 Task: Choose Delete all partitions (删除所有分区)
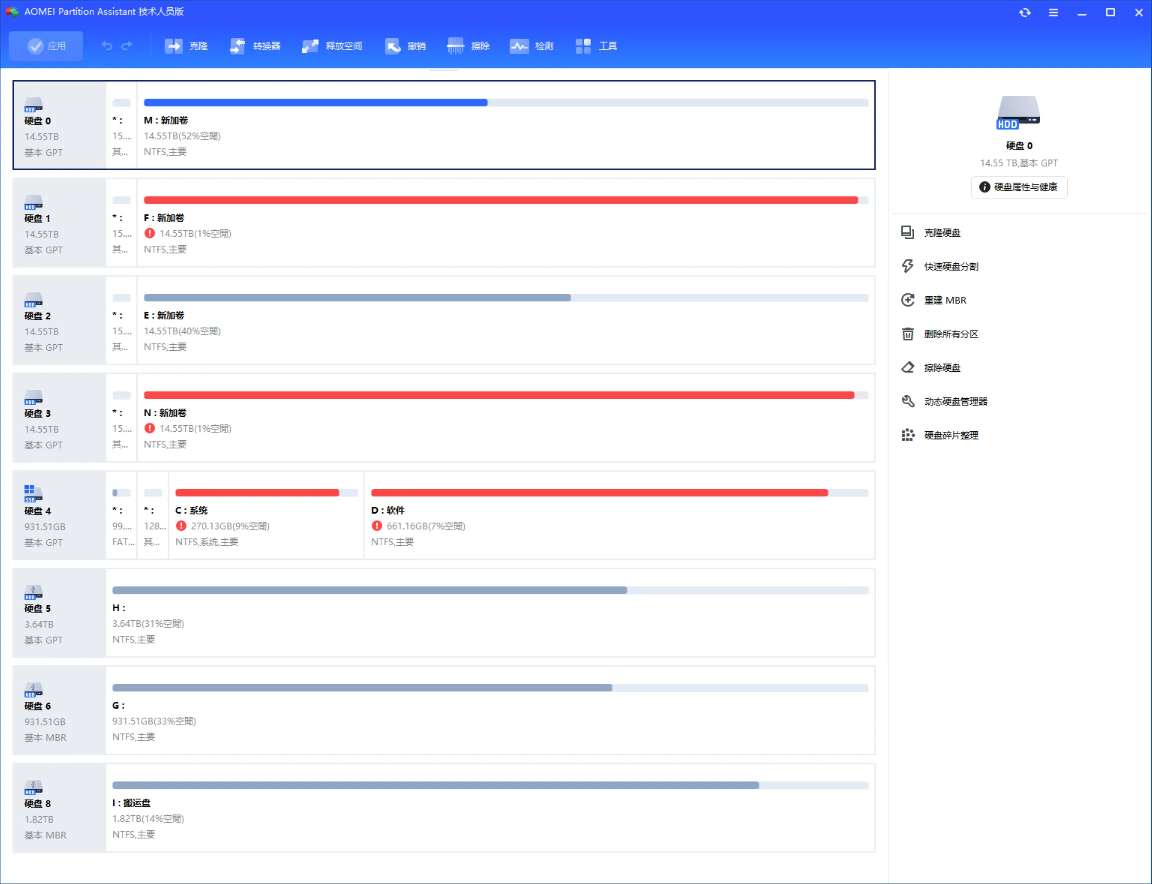click(x=940, y=334)
